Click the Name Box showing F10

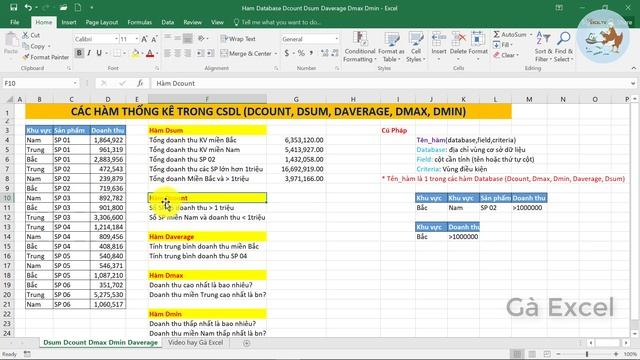point(40,83)
